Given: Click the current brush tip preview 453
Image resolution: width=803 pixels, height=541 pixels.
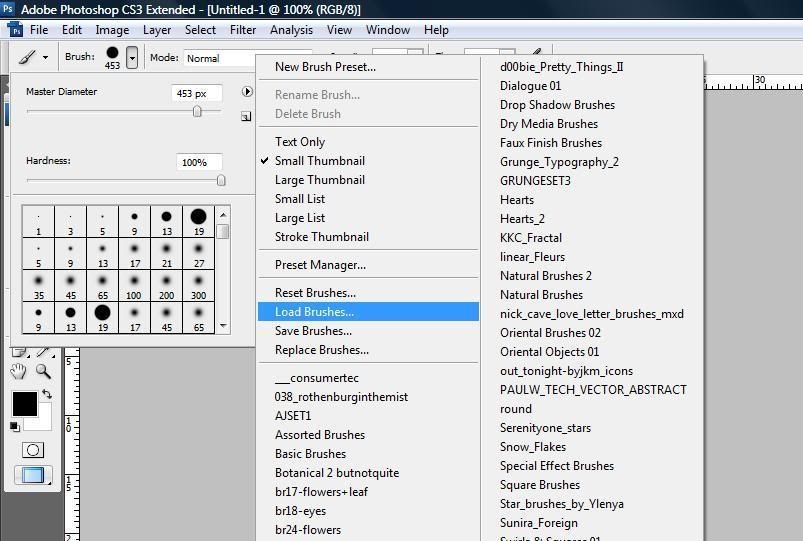Looking at the screenshot, I should click(112, 57).
